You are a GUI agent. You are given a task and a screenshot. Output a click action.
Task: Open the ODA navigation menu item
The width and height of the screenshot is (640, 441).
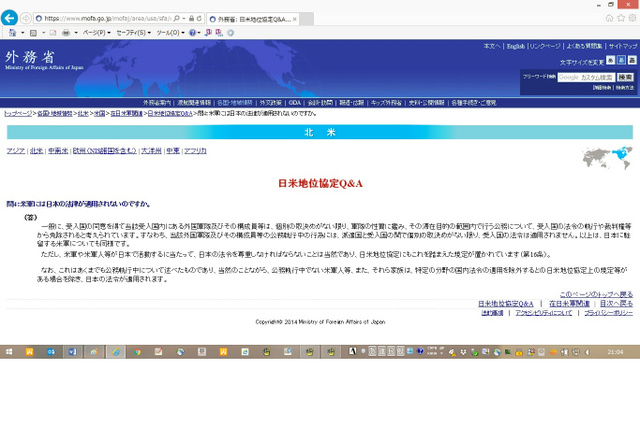click(295, 102)
